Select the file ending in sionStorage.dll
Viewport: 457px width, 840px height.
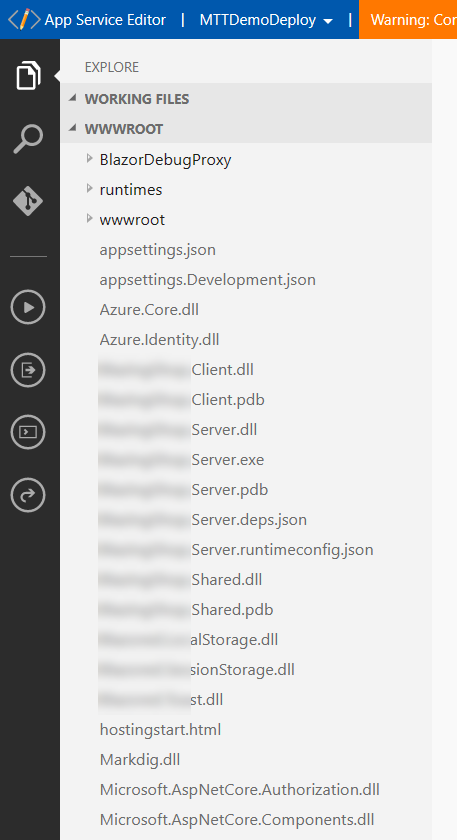(197, 670)
